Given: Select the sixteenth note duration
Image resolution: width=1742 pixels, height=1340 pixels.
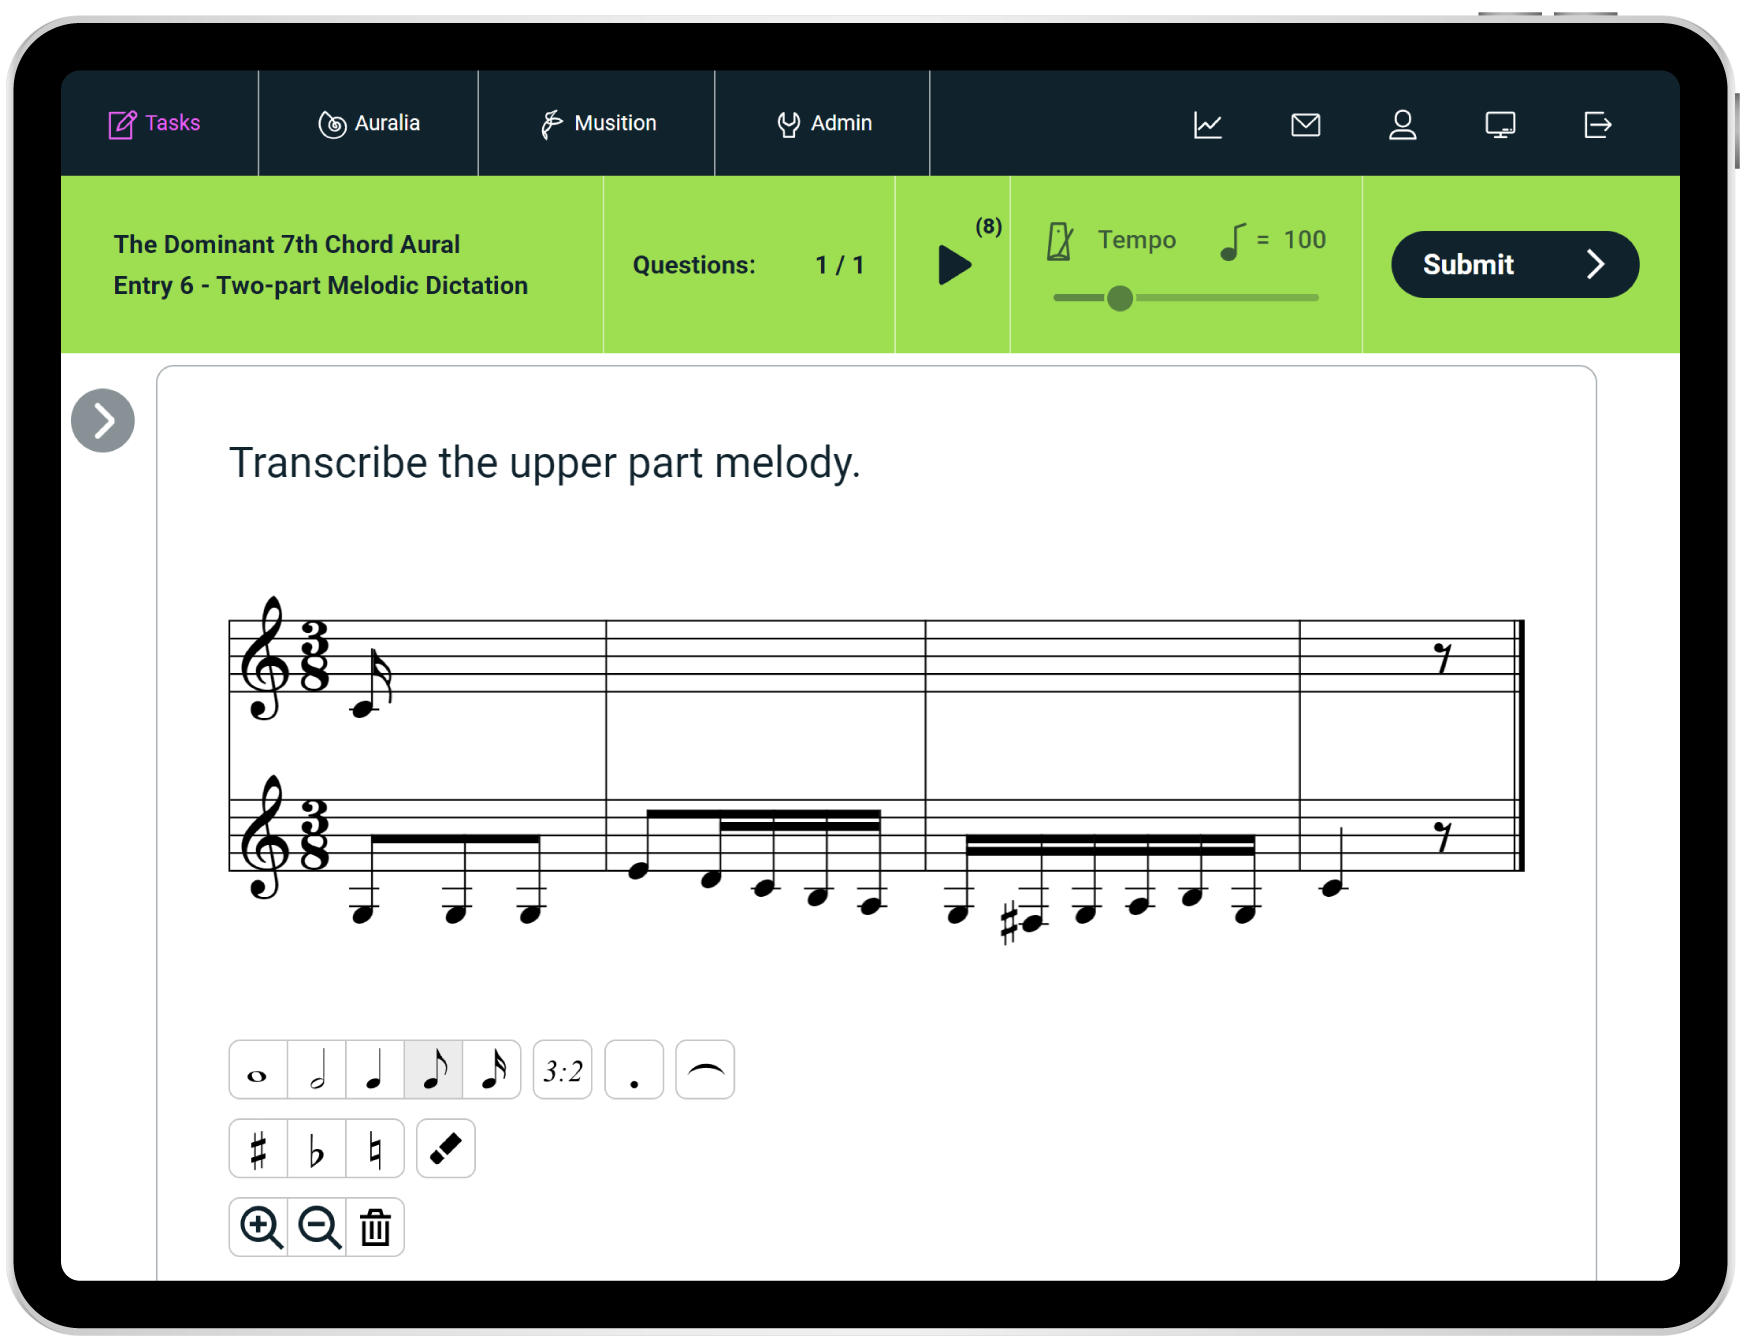Looking at the screenshot, I should click(x=492, y=1071).
